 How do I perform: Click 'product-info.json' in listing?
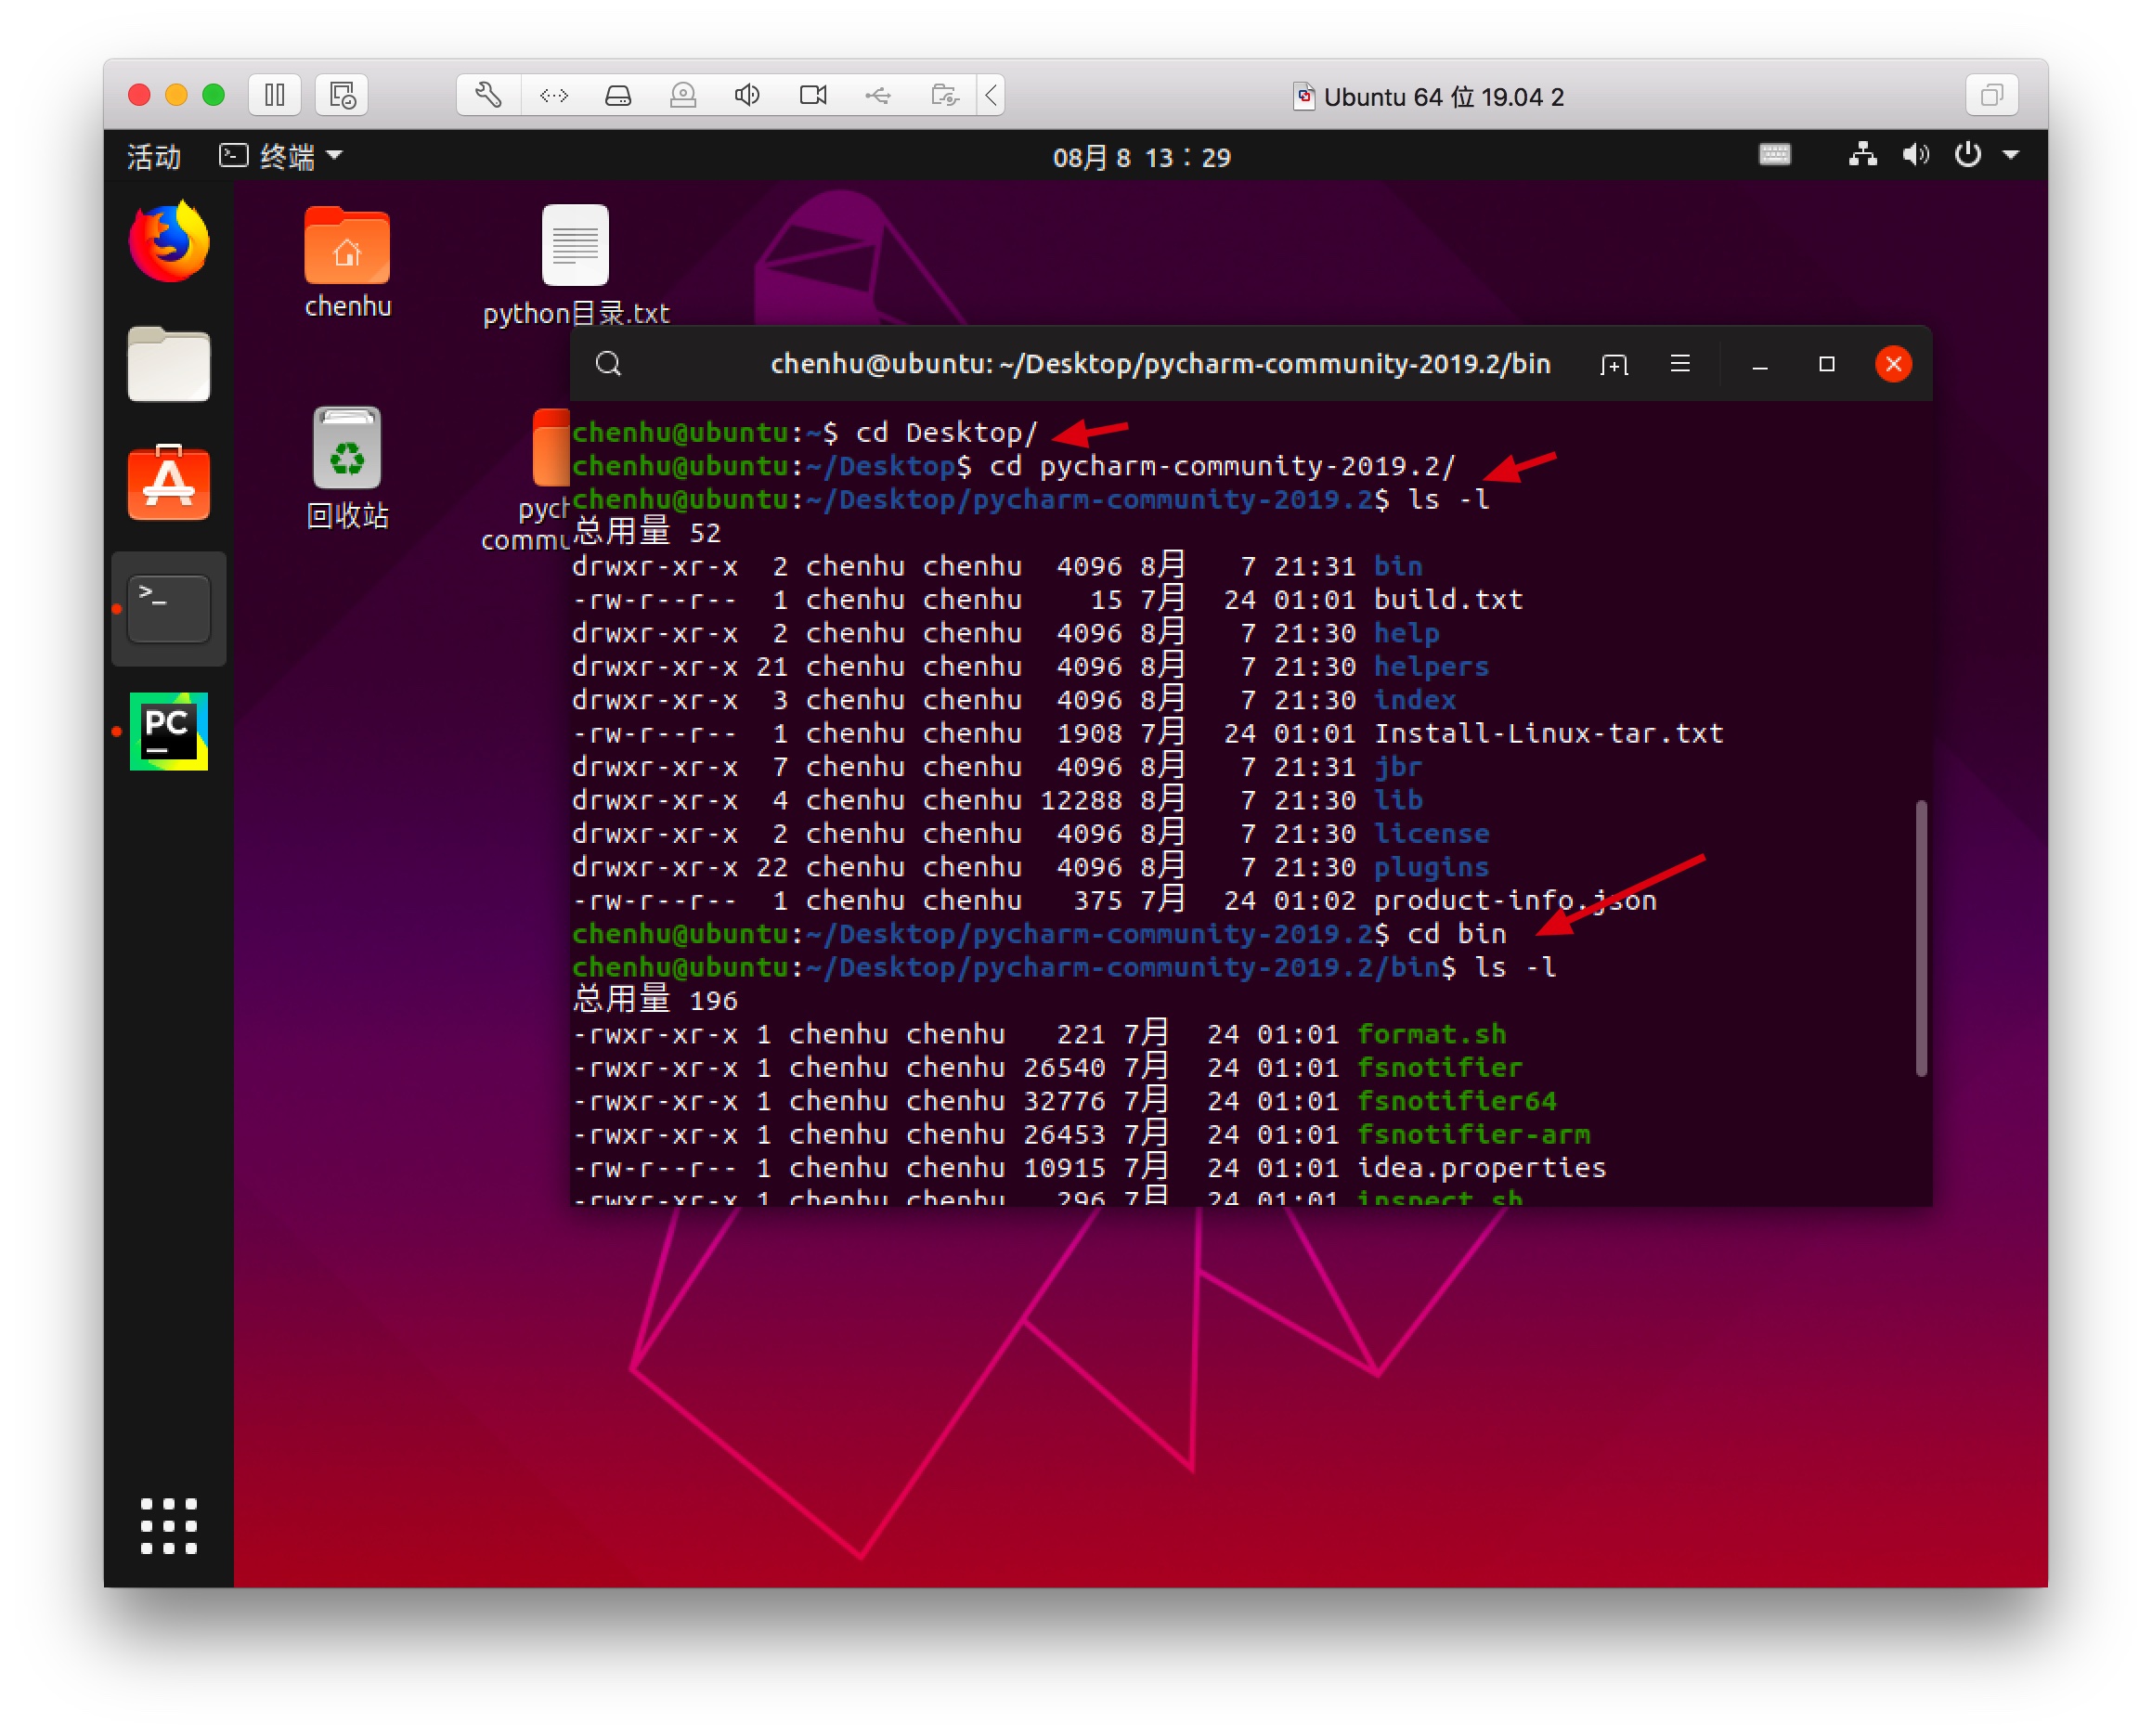click(1515, 901)
